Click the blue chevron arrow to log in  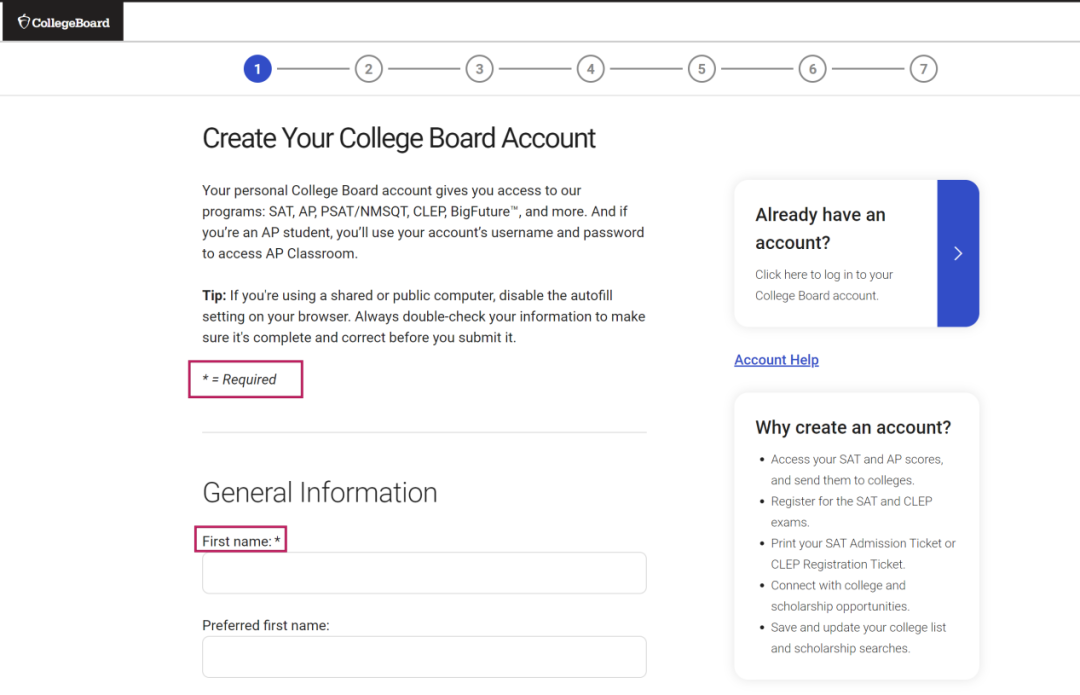(958, 253)
